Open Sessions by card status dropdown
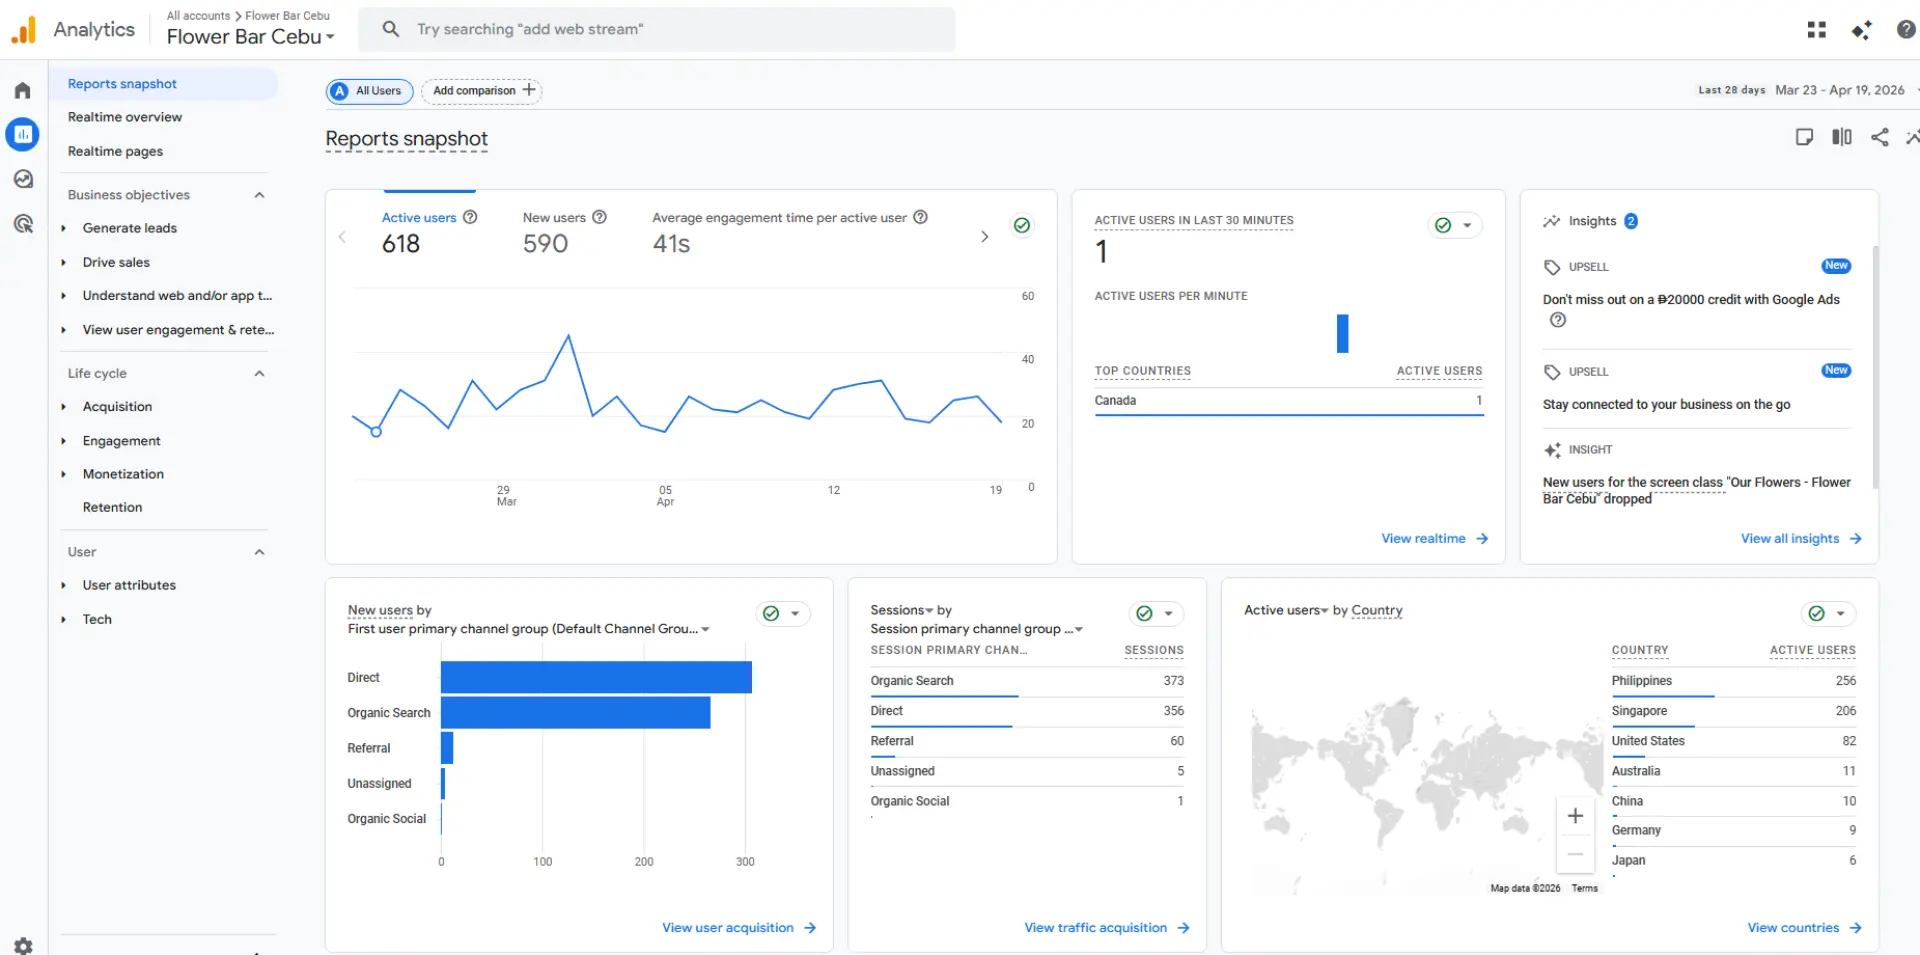Image resolution: width=1920 pixels, height=955 pixels. [1156, 613]
